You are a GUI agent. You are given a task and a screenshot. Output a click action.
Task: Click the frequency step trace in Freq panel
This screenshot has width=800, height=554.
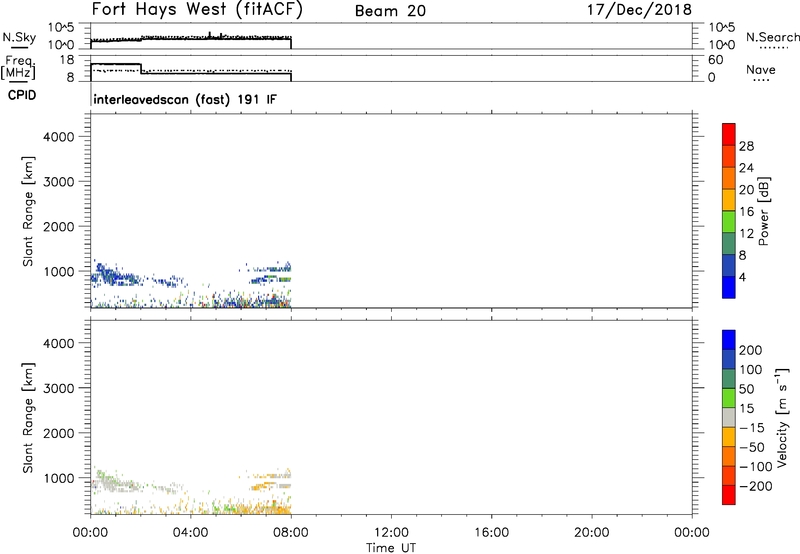[191, 71]
